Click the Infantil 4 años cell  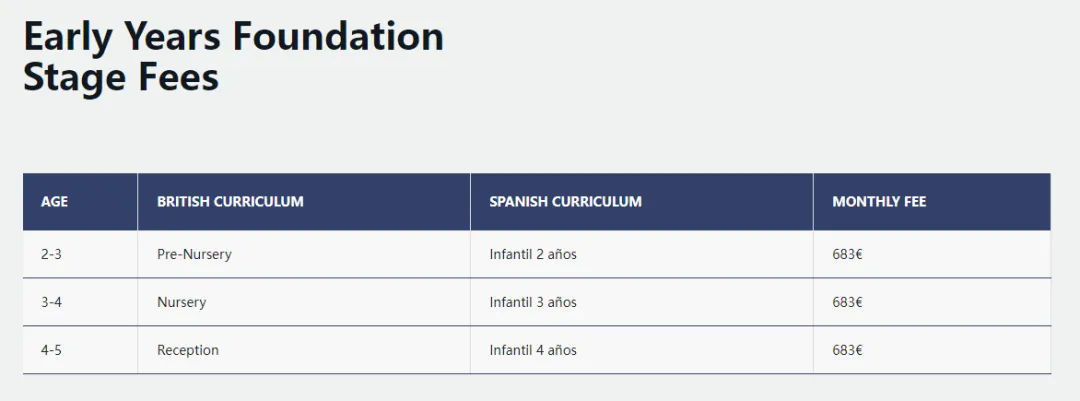[x=642, y=350]
